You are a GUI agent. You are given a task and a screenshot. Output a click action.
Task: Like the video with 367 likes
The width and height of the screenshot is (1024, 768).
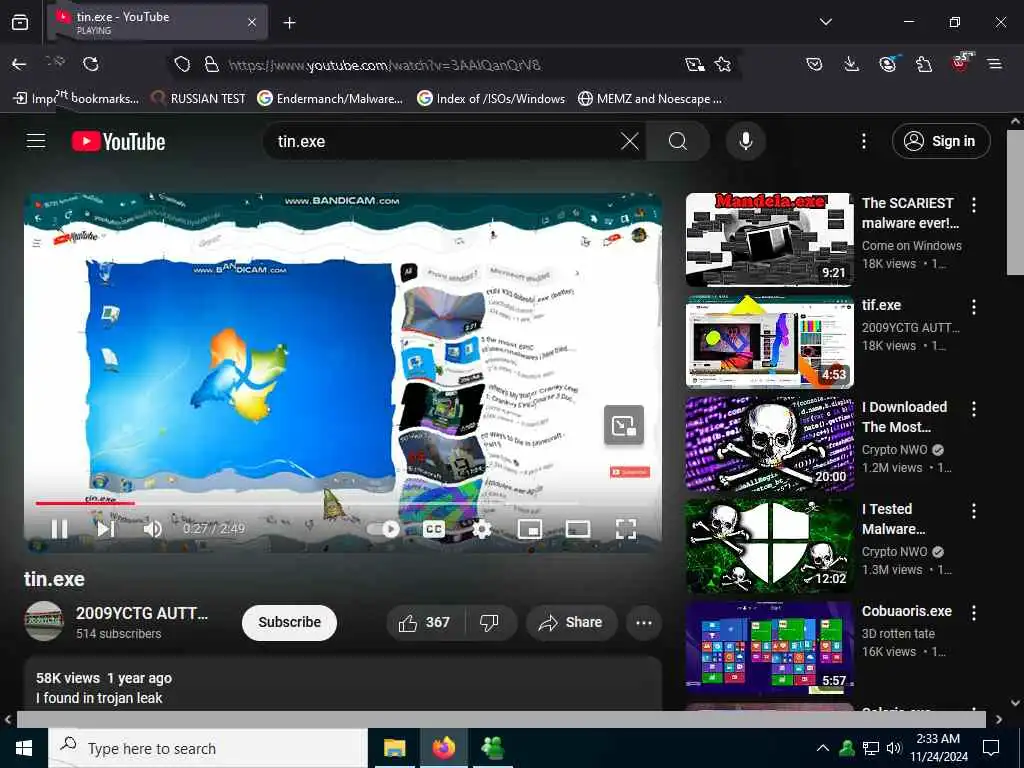(x=426, y=622)
